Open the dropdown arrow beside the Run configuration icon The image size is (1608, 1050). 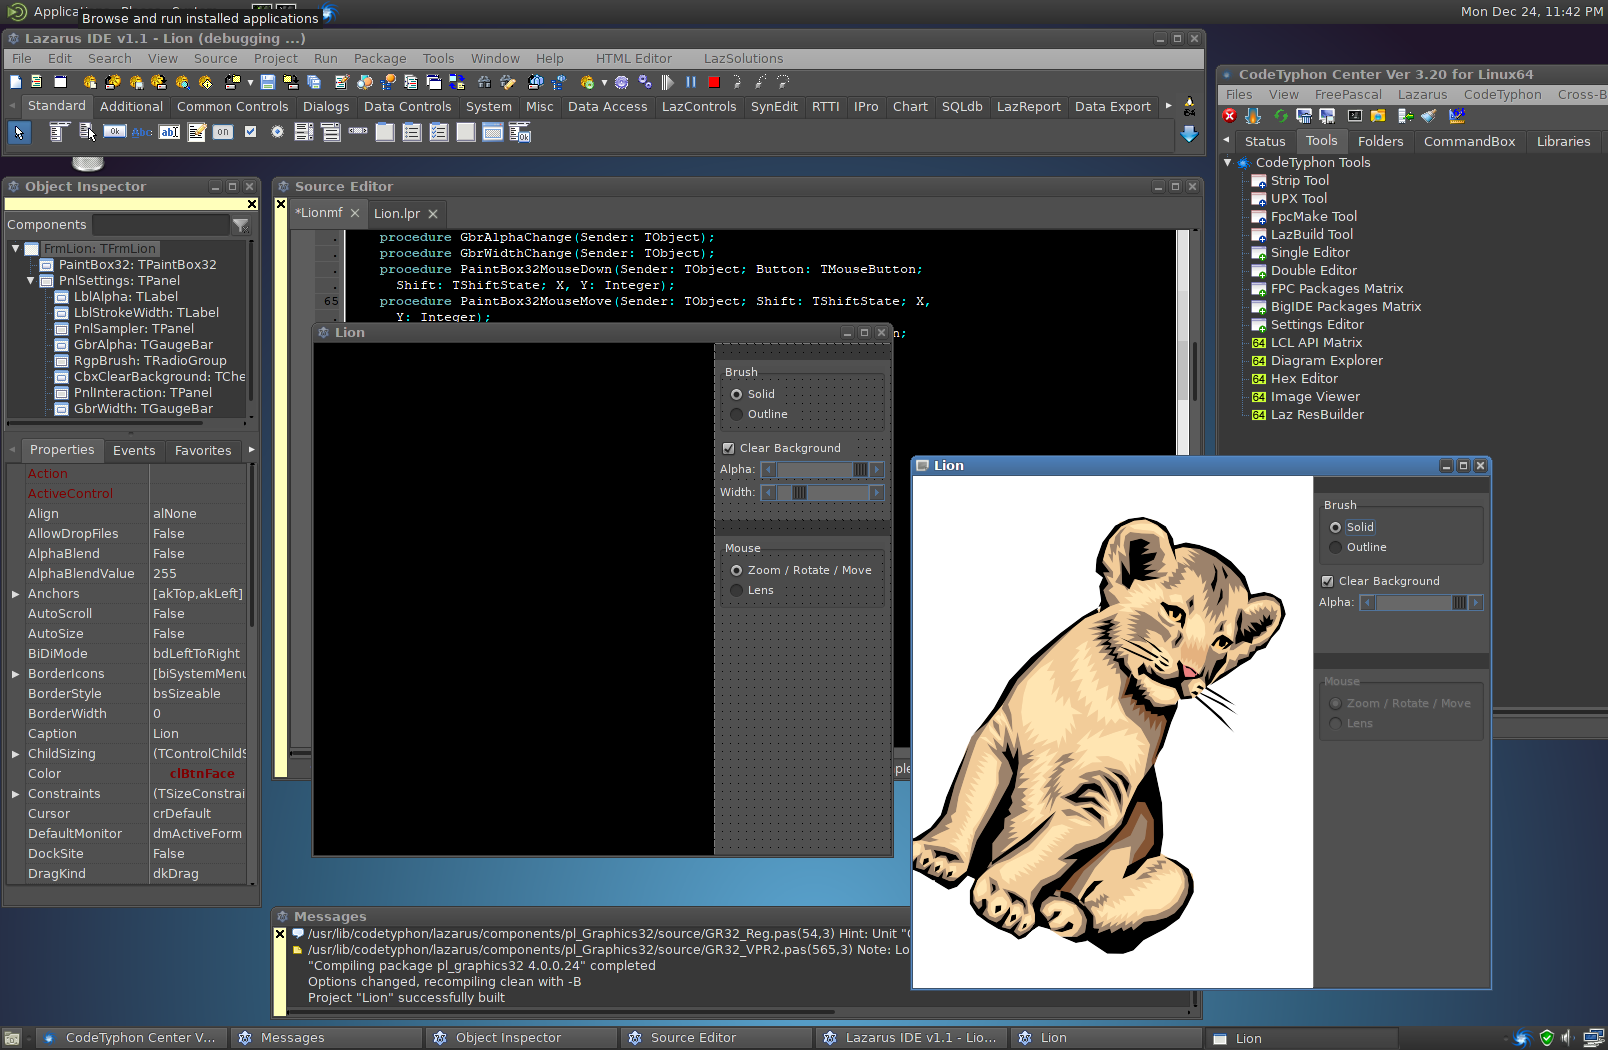604,82
